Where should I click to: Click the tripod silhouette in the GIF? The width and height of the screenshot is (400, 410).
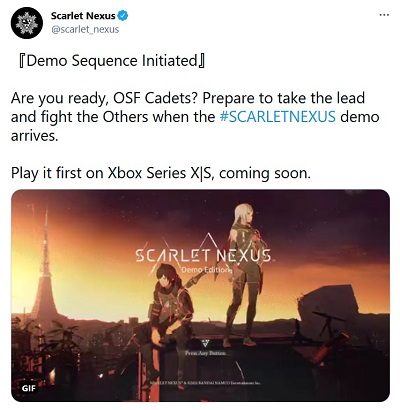[327, 323]
